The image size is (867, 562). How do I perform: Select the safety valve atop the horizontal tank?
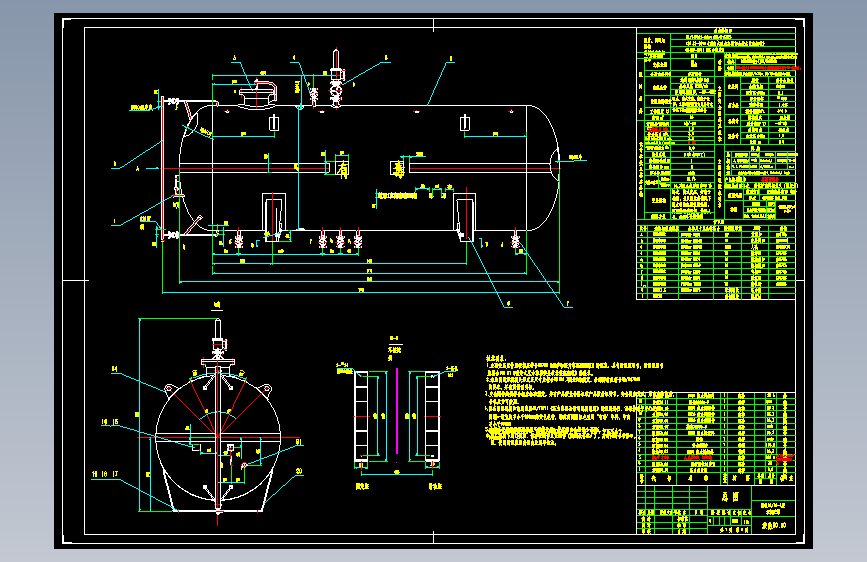336,77
